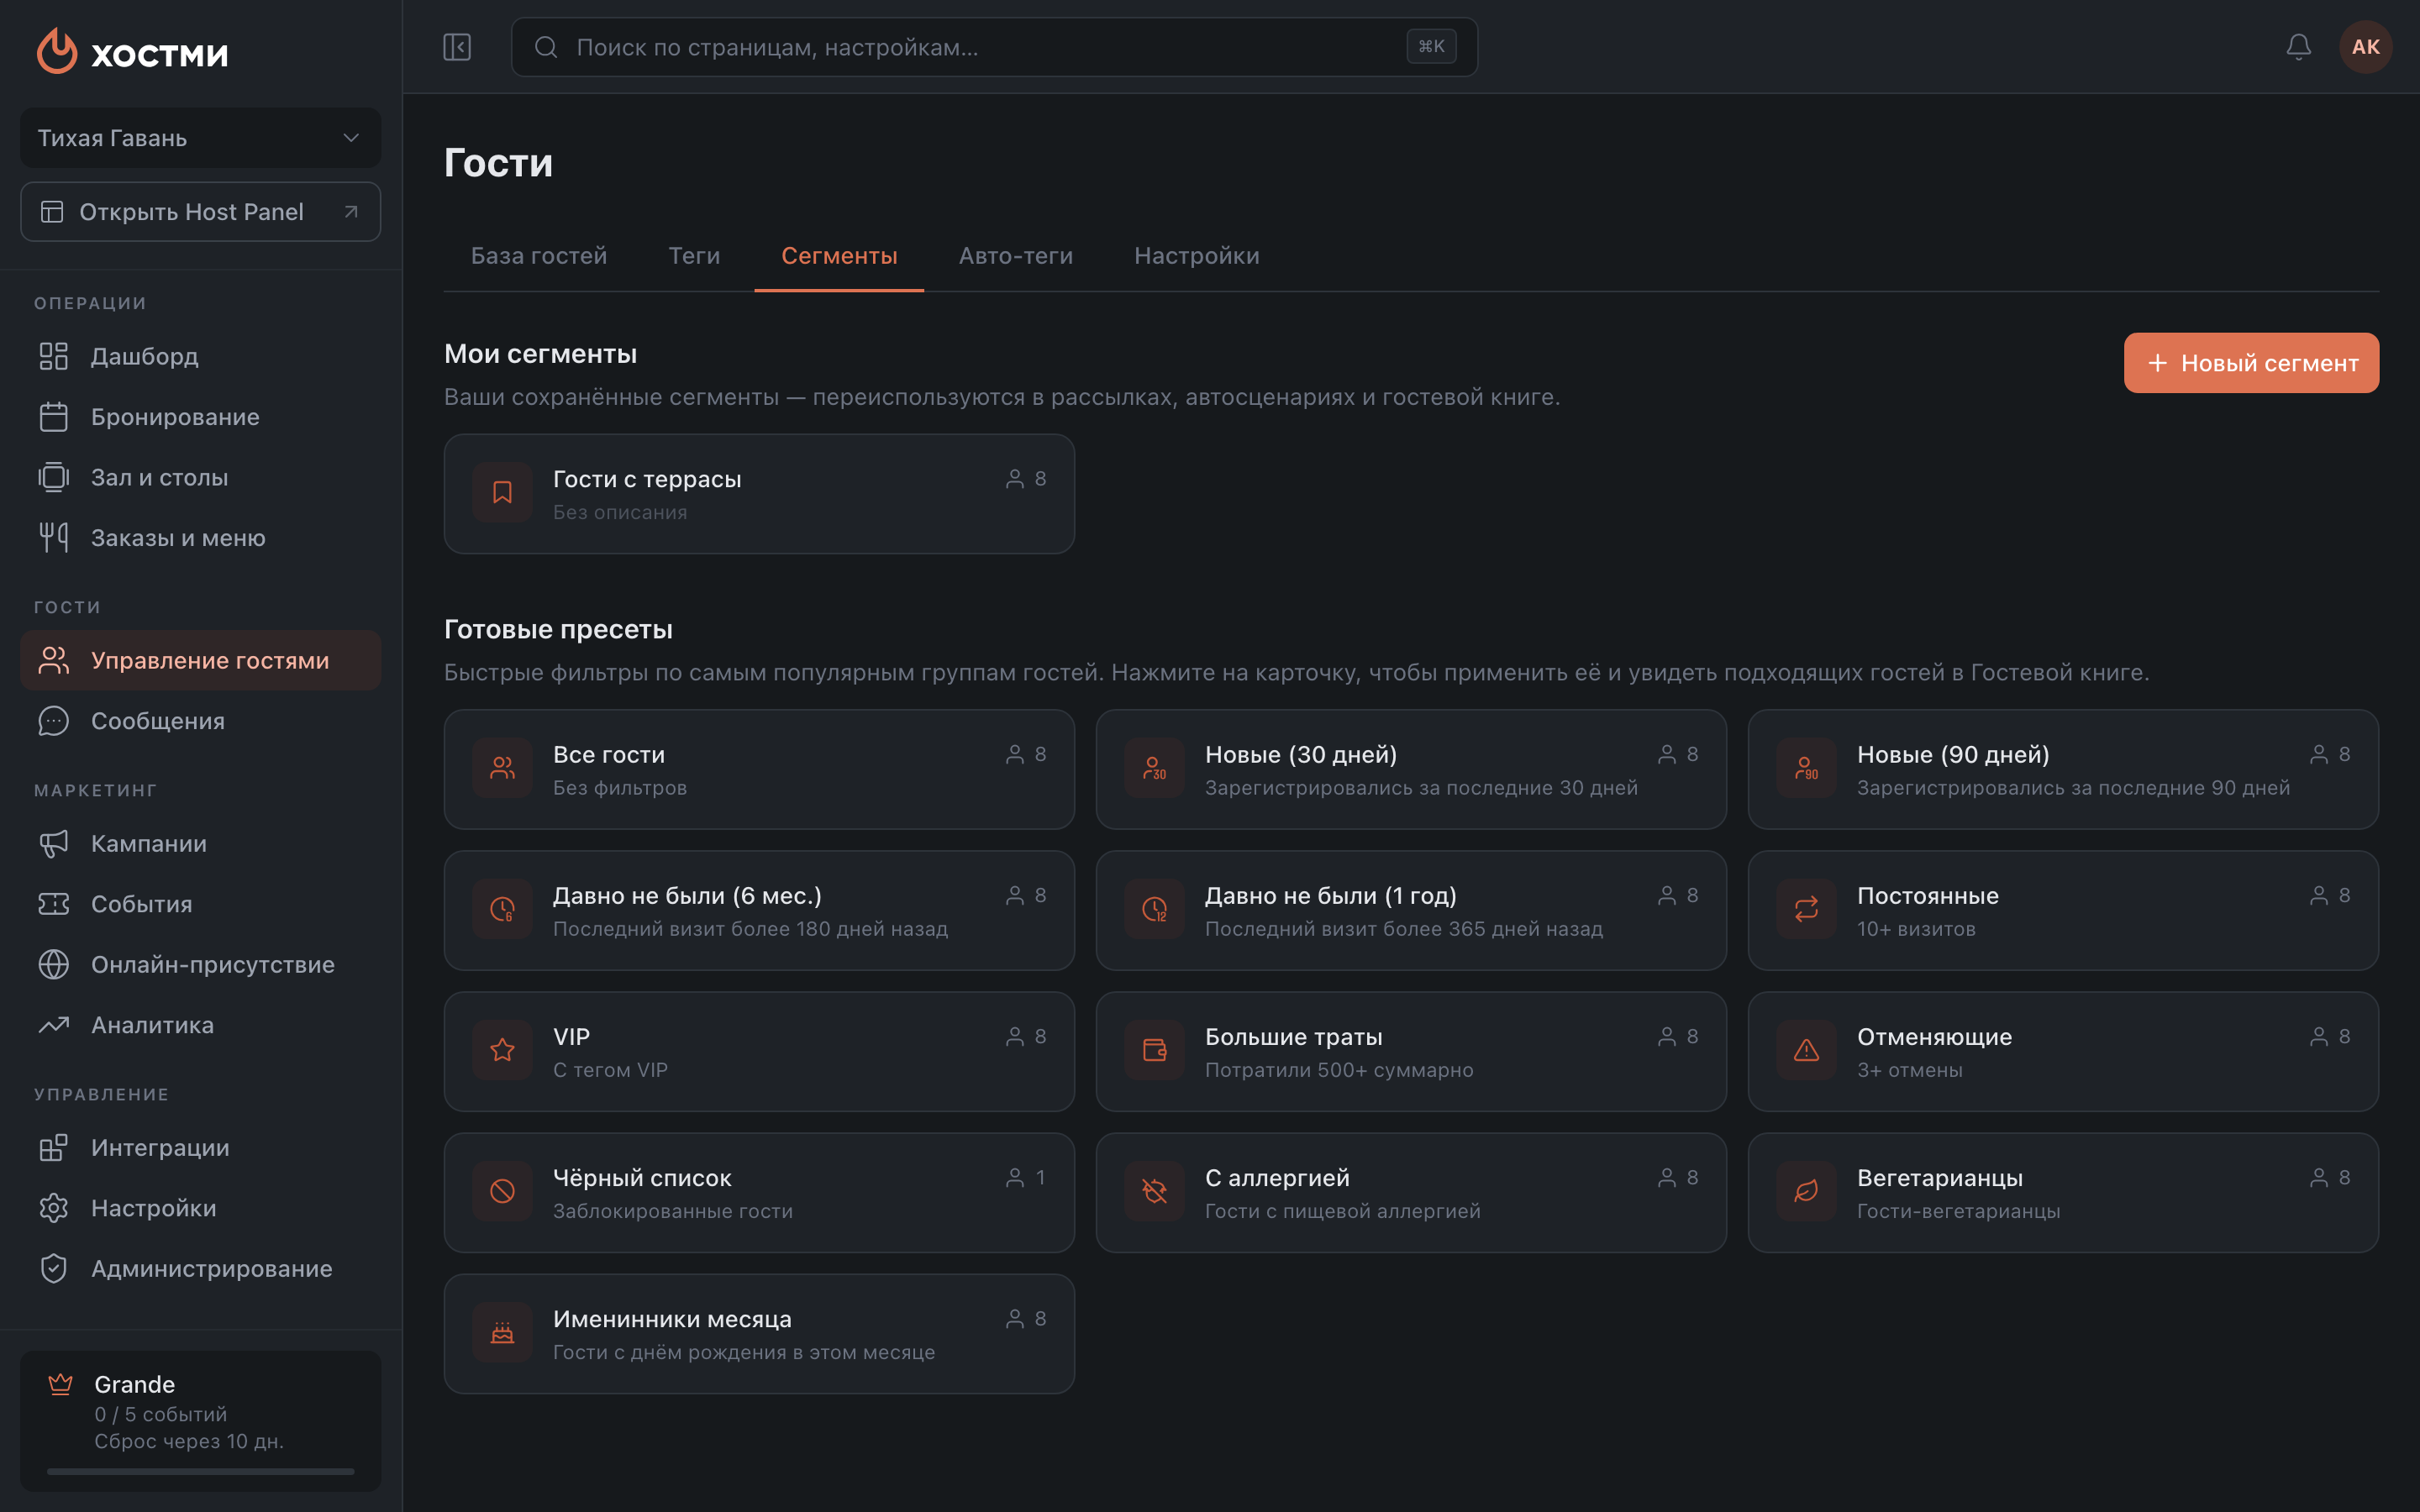This screenshot has width=2420, height=1512.
Task: Open Зал и столы section
Action: [x=200, y=477]
